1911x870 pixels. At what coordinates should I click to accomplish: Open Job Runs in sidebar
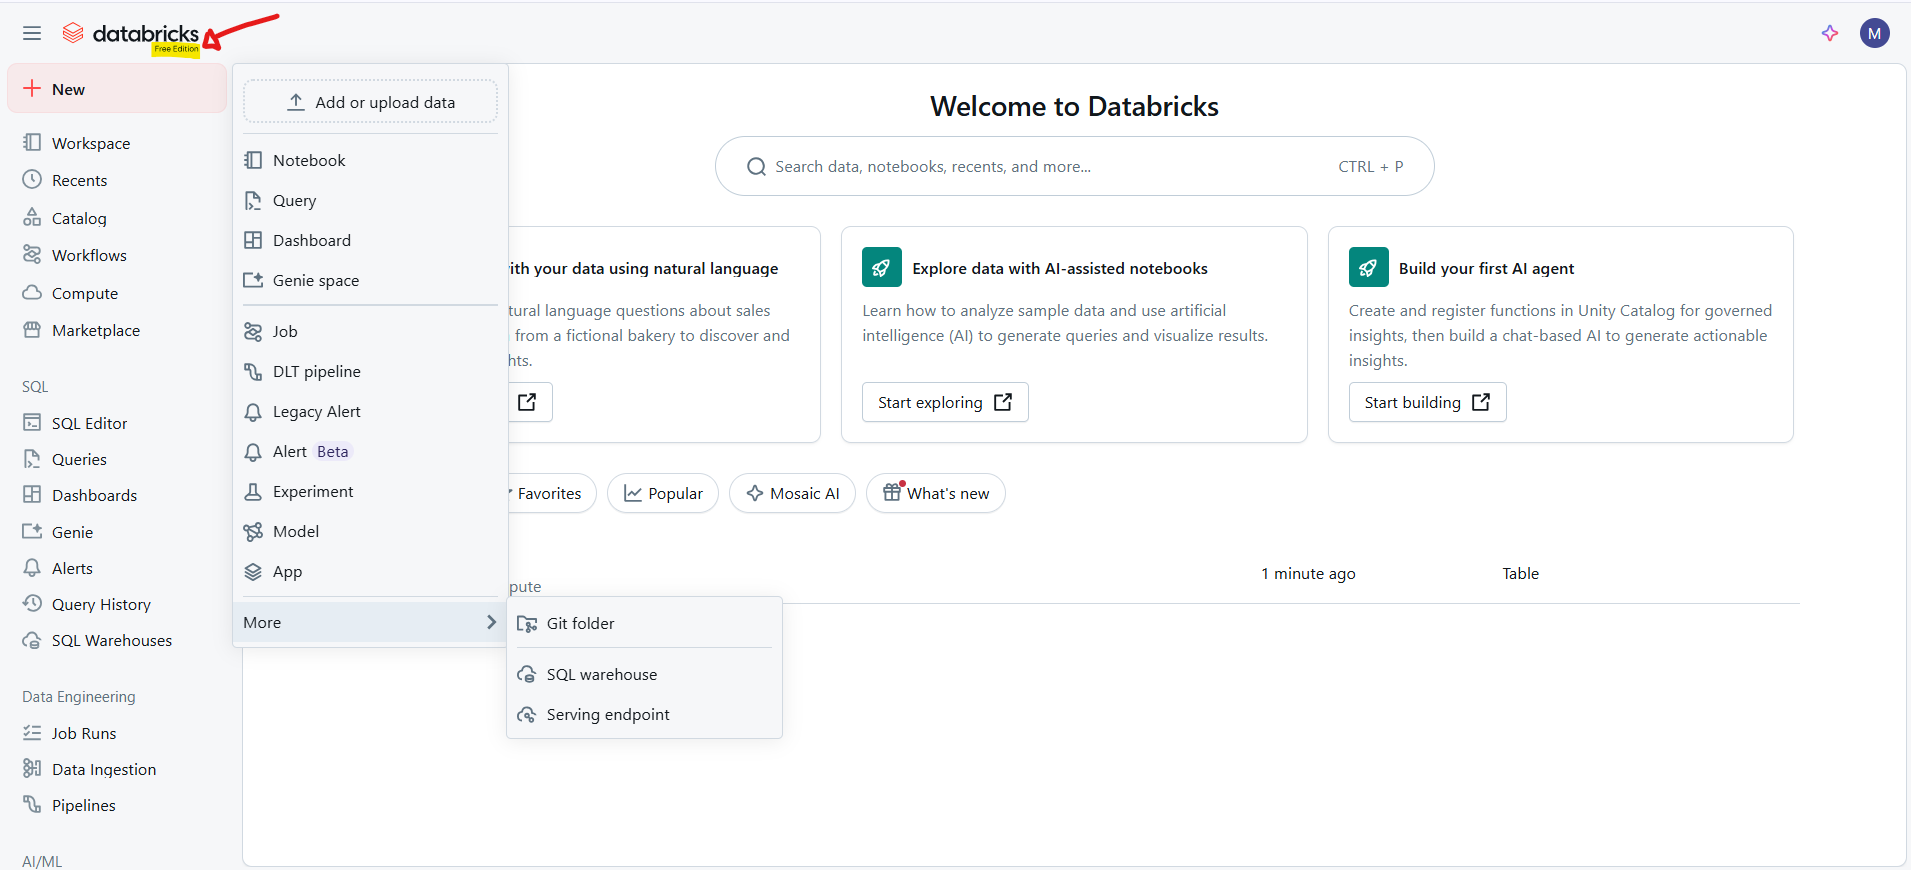tap(84, 733)
